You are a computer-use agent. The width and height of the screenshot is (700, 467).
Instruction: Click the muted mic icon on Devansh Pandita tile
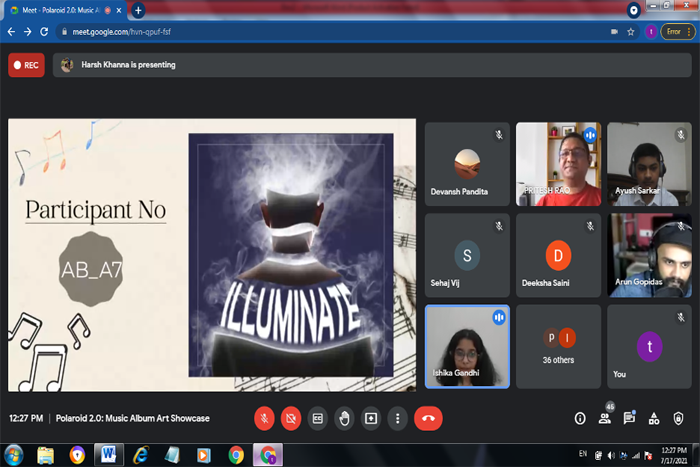click(x=499, y=134)
